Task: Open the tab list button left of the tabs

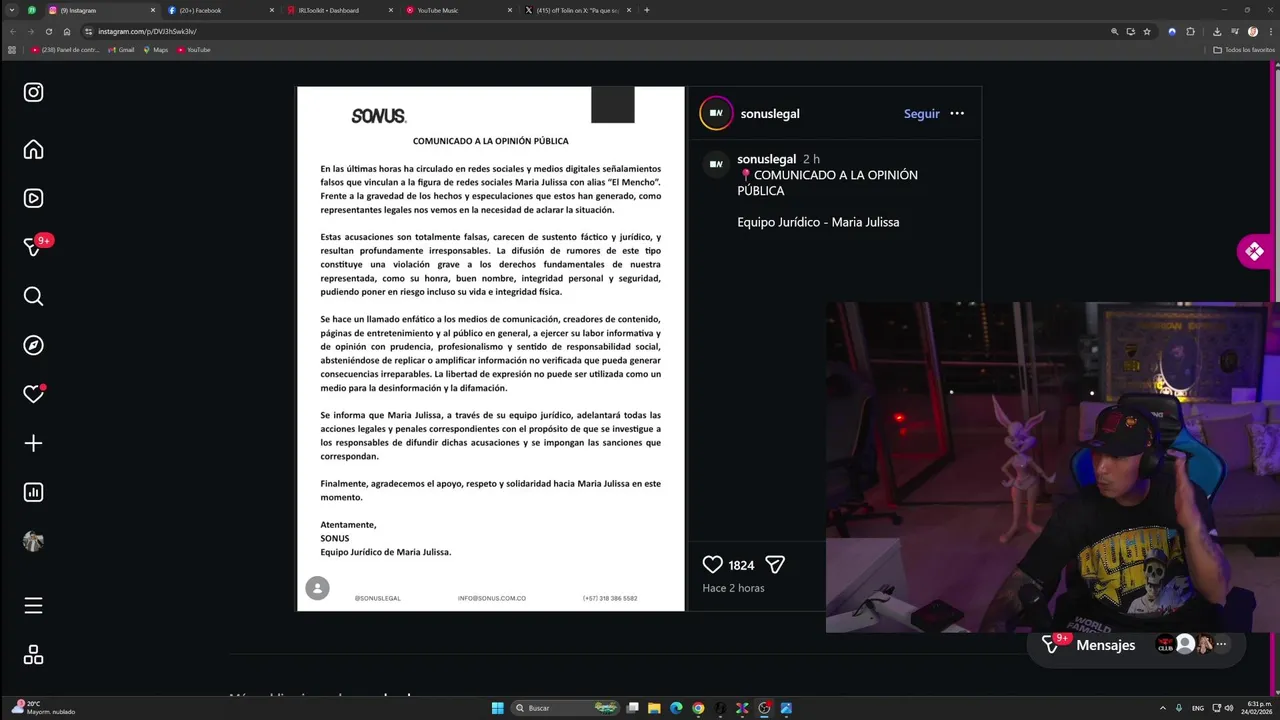Action: (x=13, y=10)
